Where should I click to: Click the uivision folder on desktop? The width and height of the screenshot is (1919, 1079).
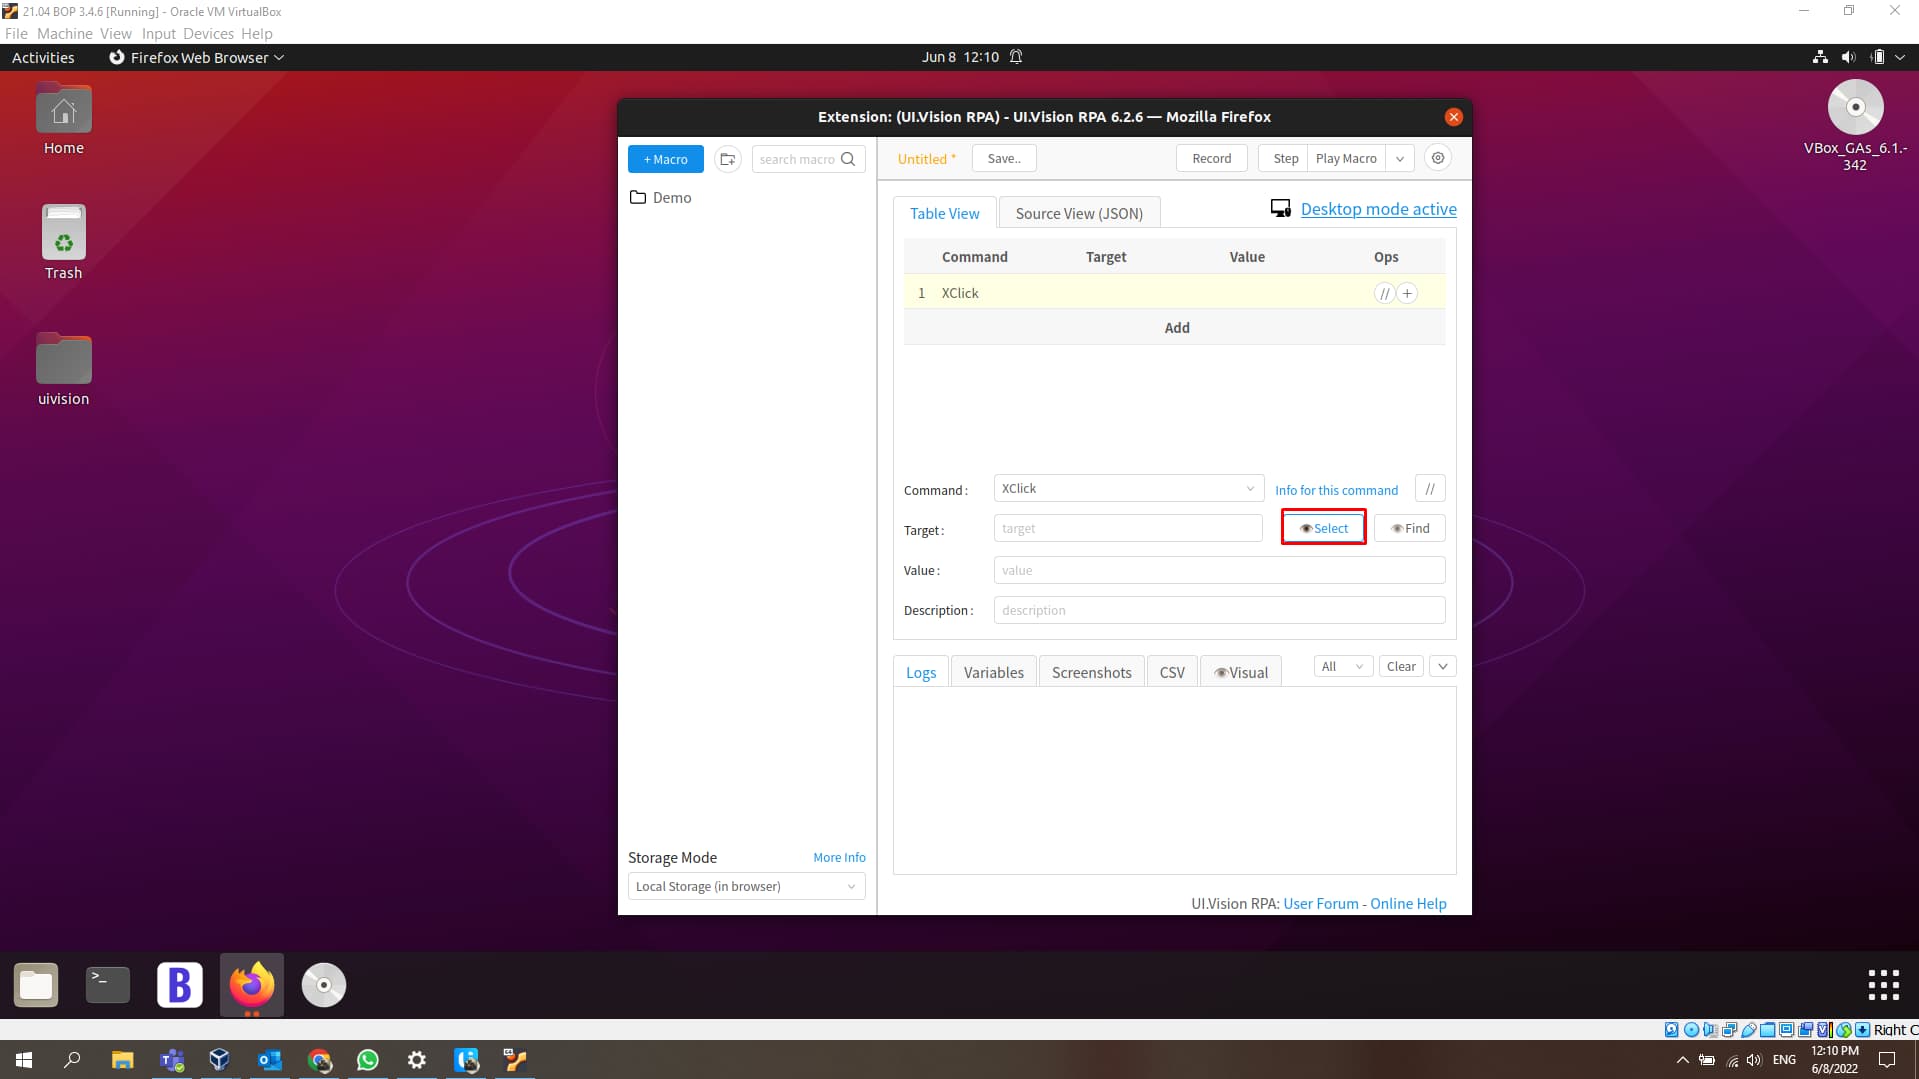[64, 369]
